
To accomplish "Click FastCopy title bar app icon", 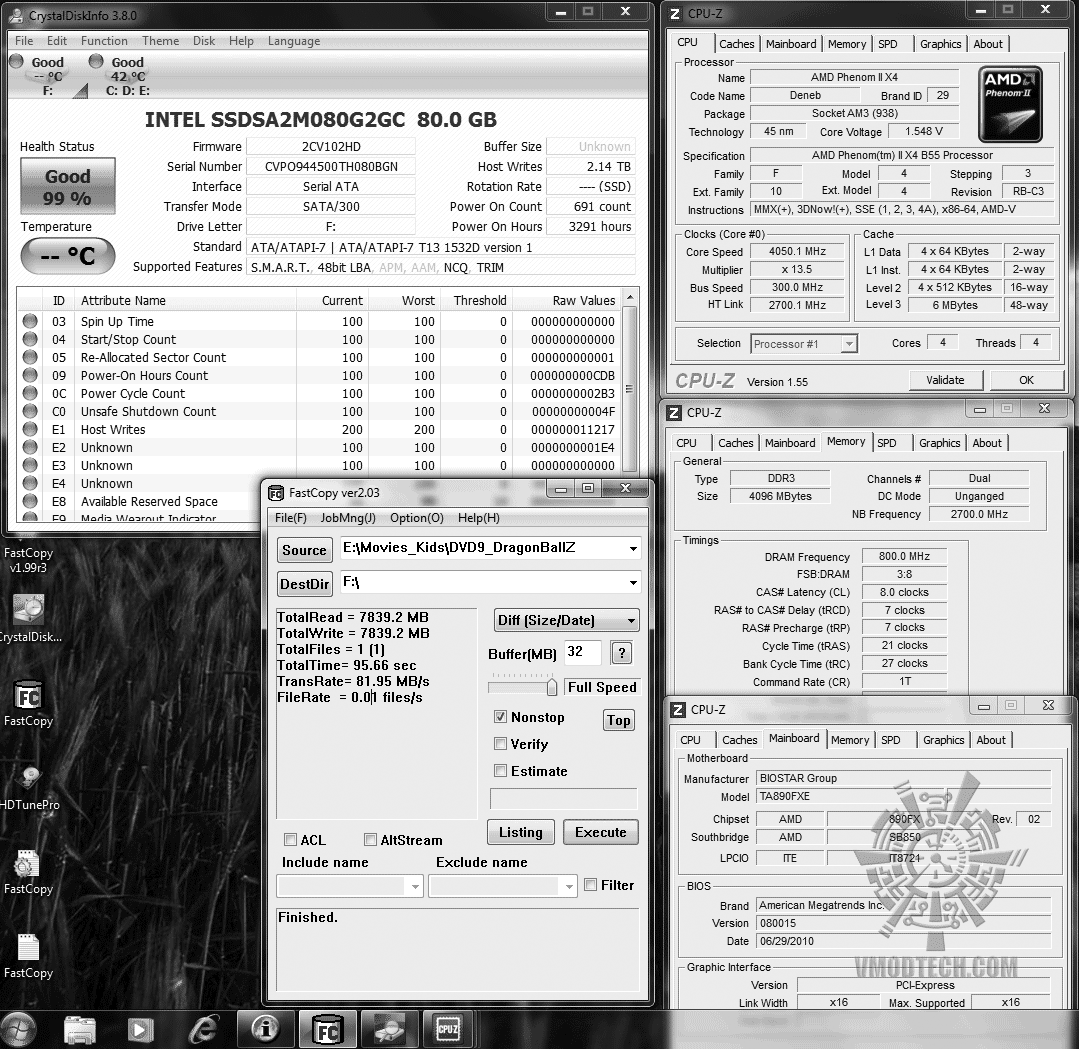I will [x=276, y=493].
